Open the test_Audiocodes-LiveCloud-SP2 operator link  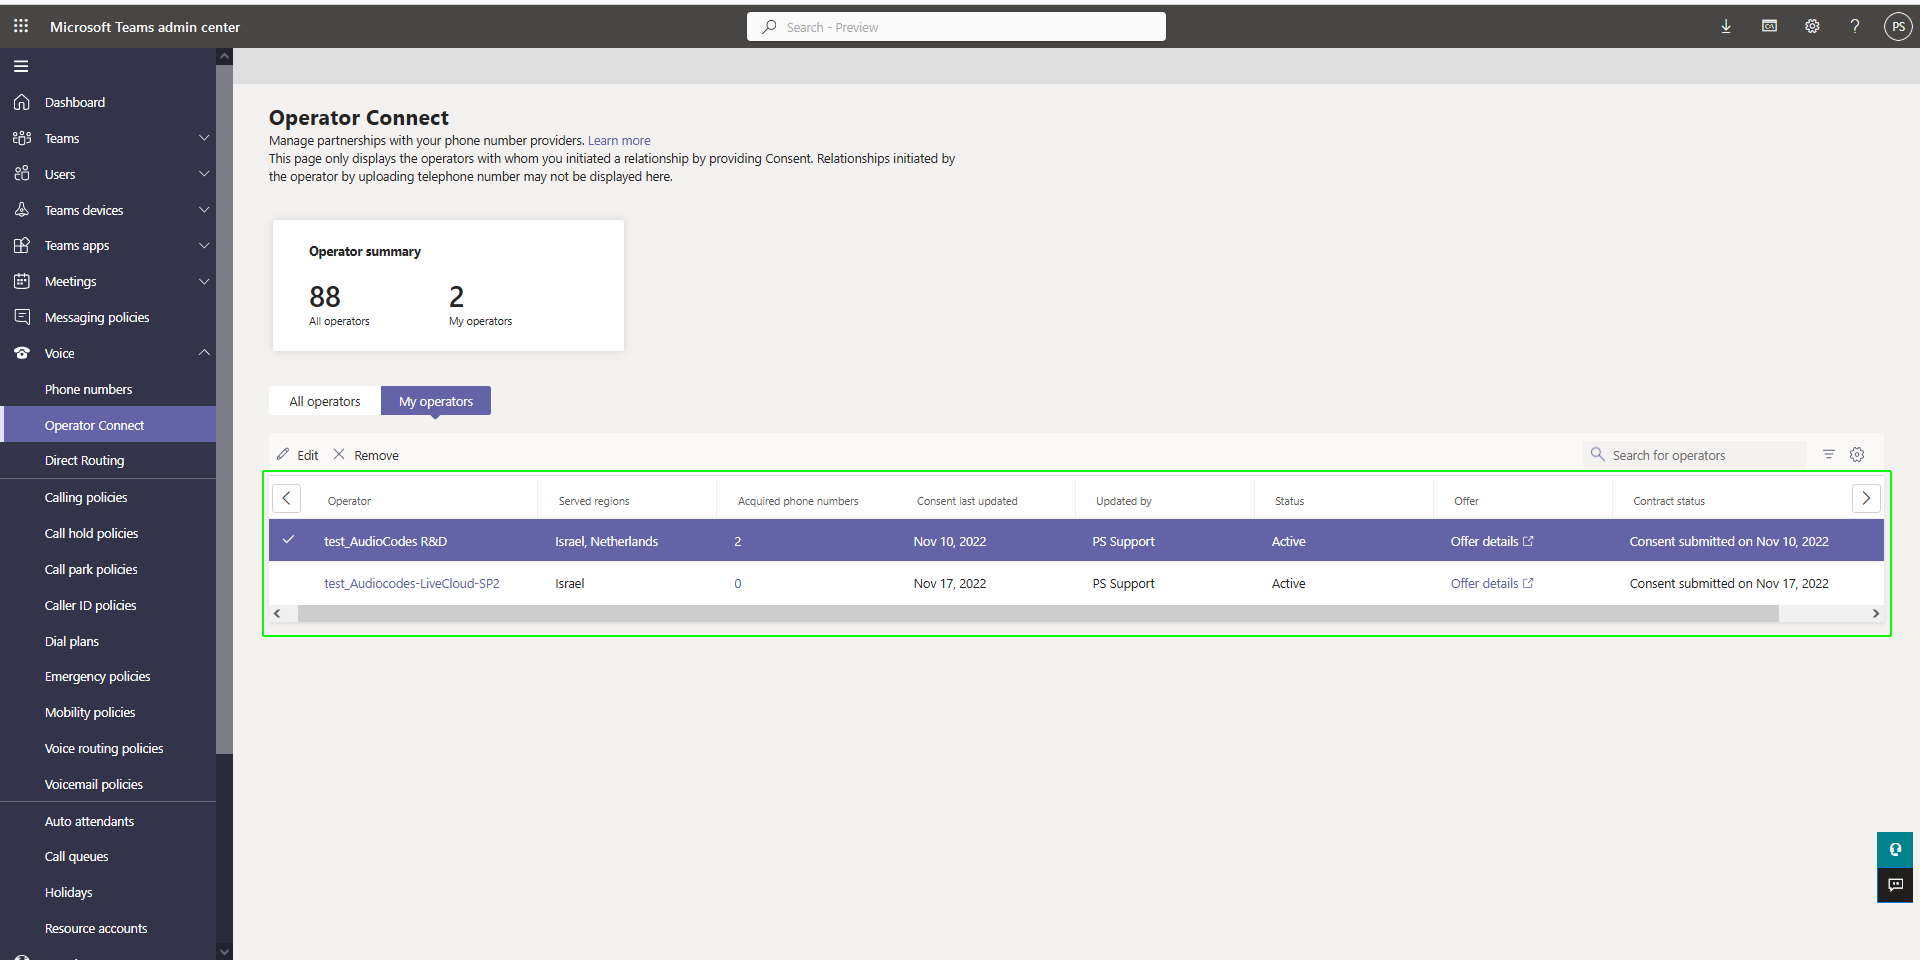pos(412,584)
